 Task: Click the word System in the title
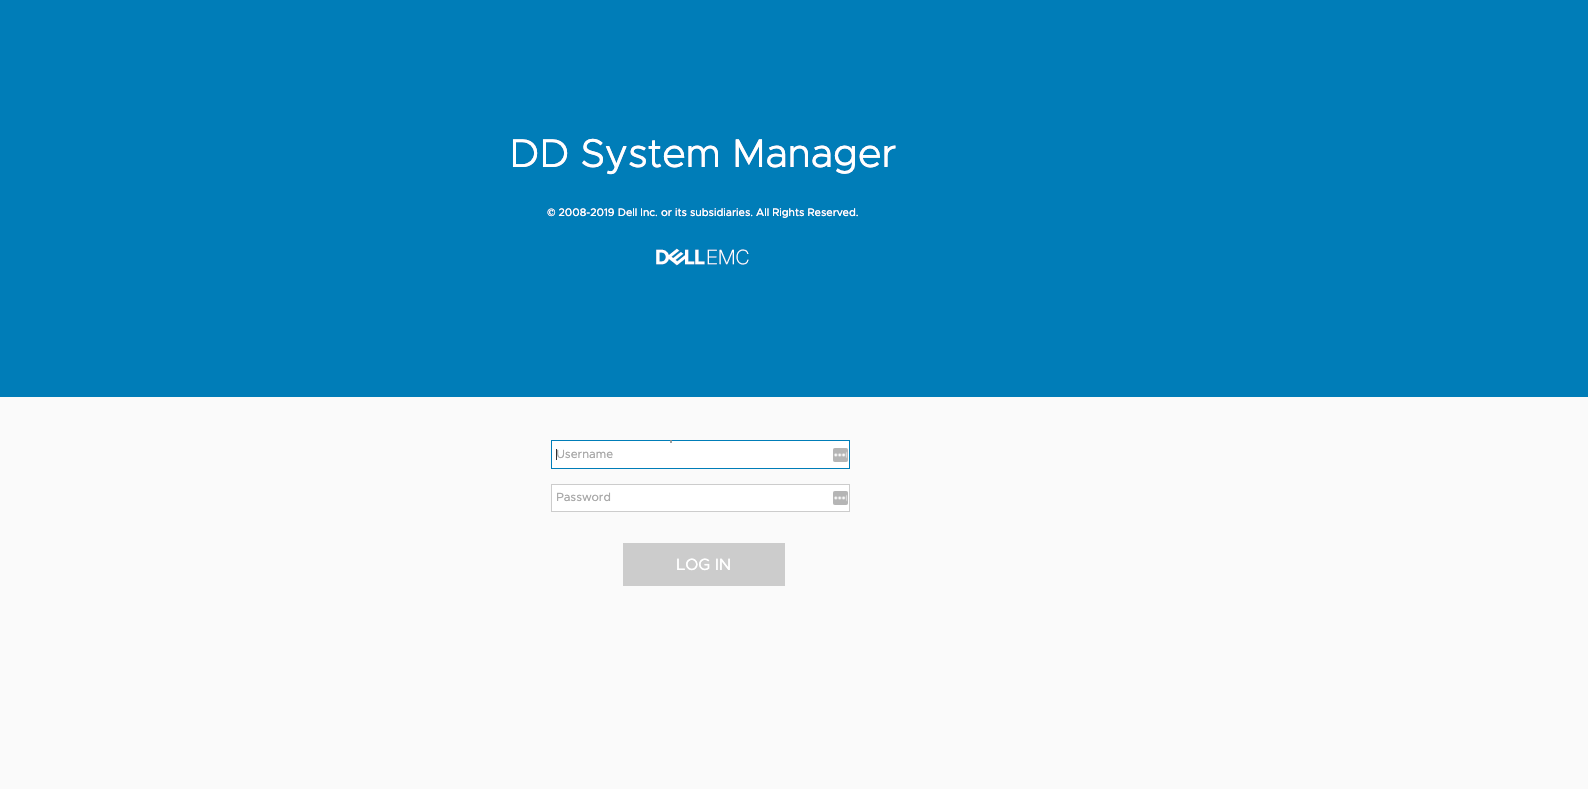tap(650, 154)
